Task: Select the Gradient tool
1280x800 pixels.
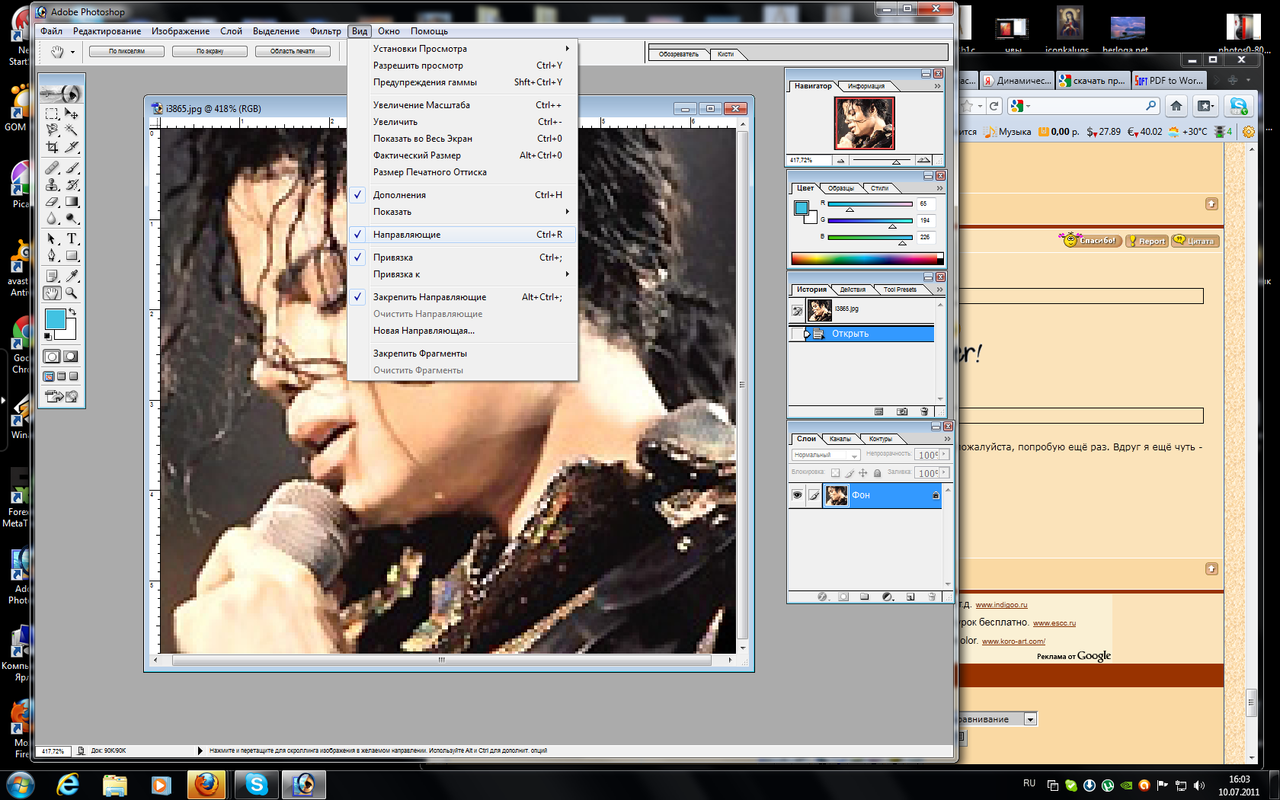Action: pyautogui.click(x=71, y=202)
